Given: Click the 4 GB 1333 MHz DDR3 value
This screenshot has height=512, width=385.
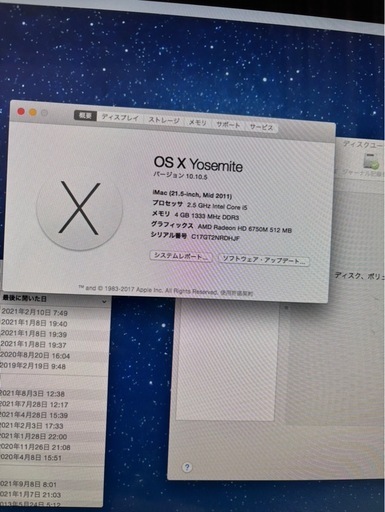Looking at the screenshot, I should tap(207, 217).
